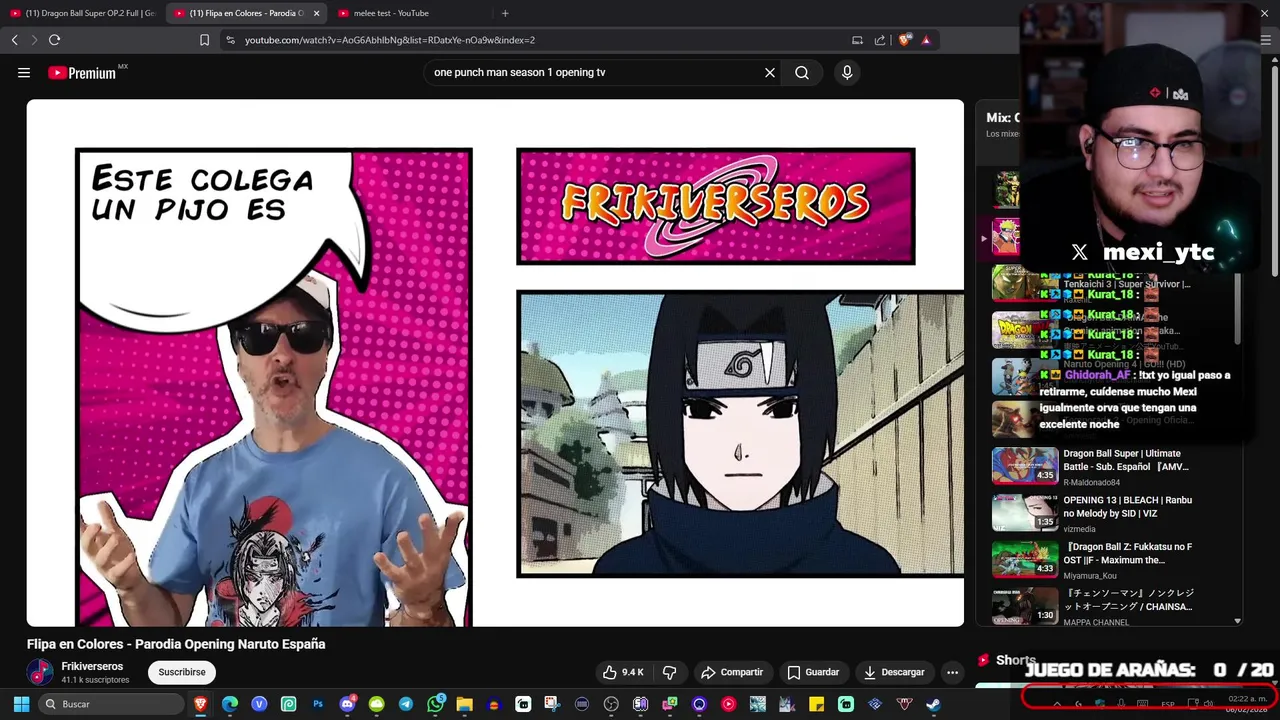Share video via Compartir button
1280x720 pixels.
coord(732,672)
